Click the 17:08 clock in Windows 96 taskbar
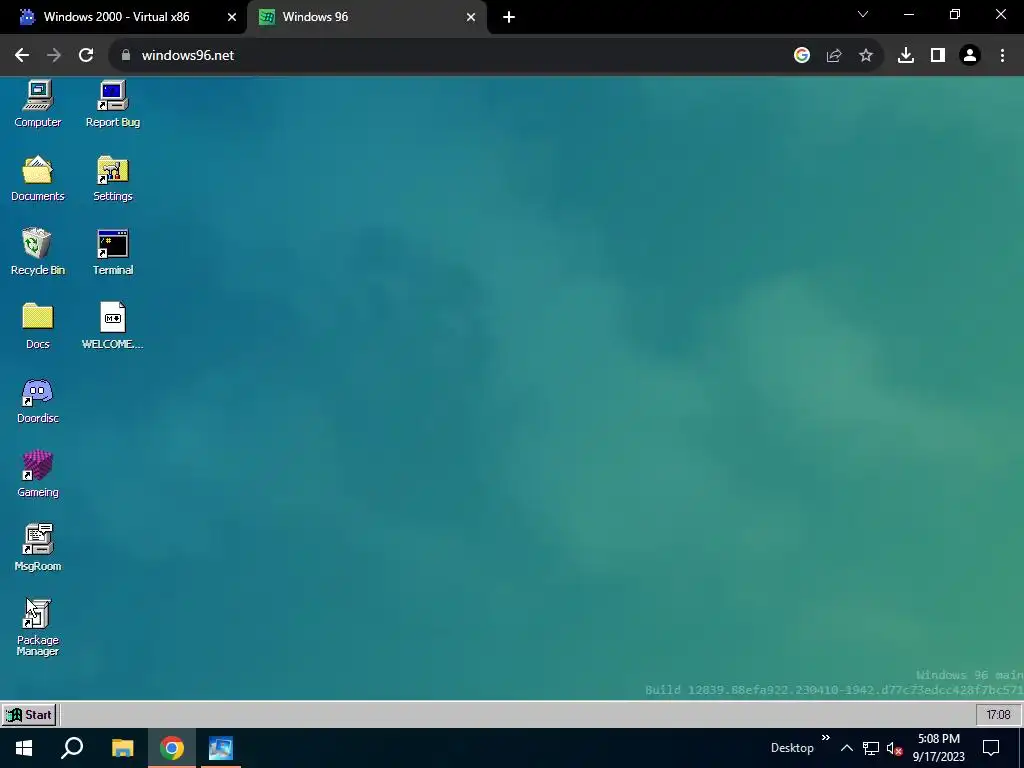Image resolution: width=1024 pixels, height=768 pixels. (998, 714)
